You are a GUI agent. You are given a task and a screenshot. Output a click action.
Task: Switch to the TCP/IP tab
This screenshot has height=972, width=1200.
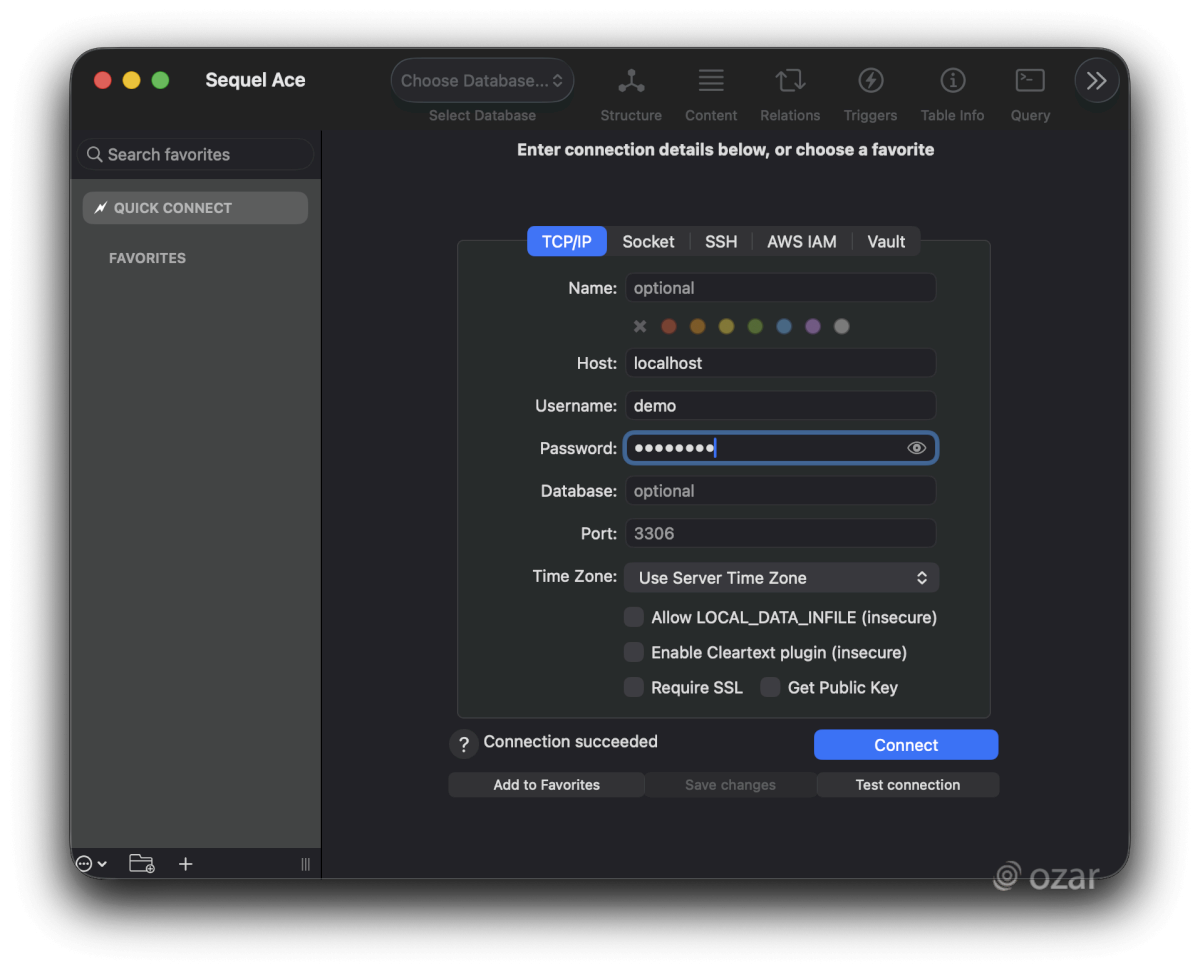click(567, 241)
